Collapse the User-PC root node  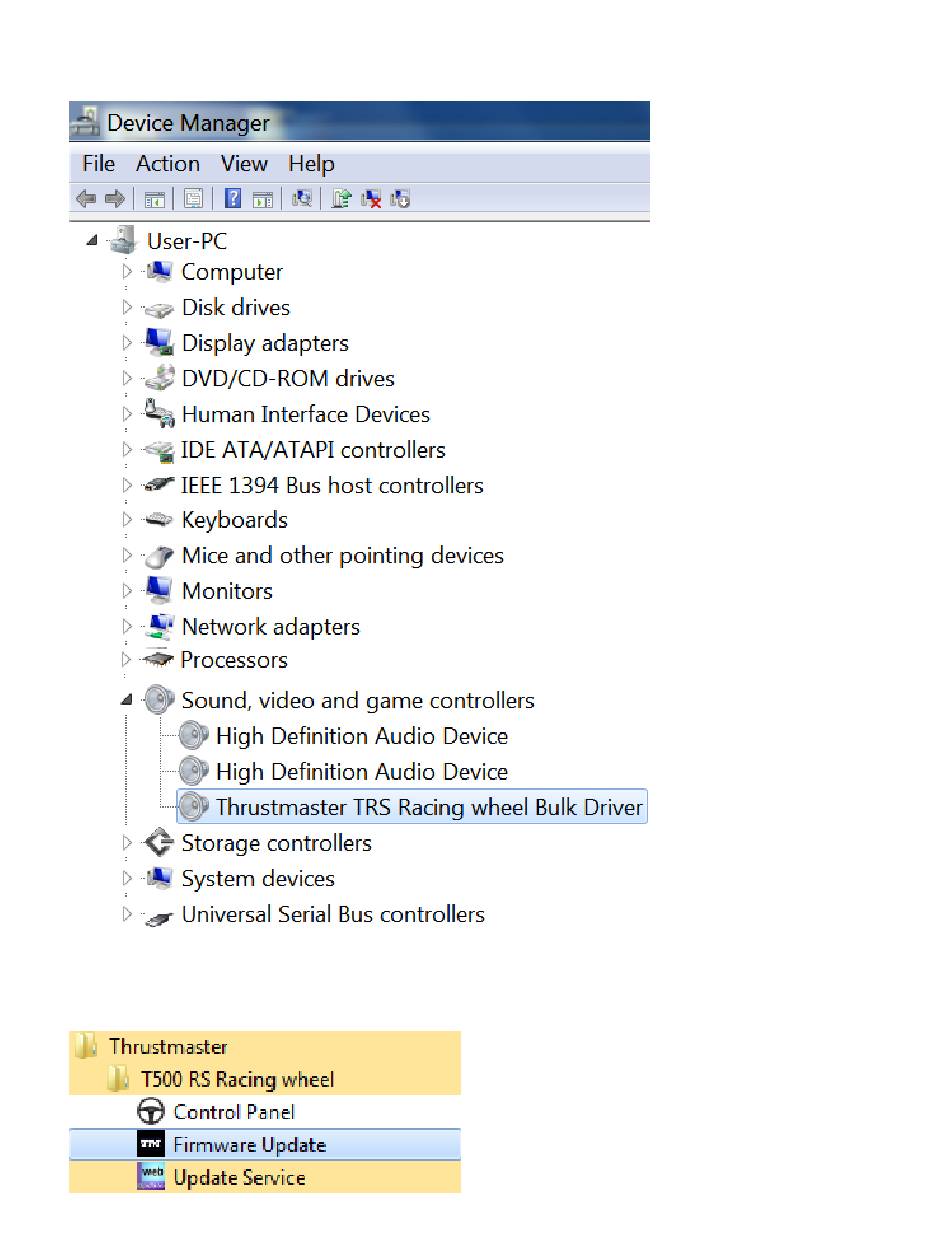point(93,241)
